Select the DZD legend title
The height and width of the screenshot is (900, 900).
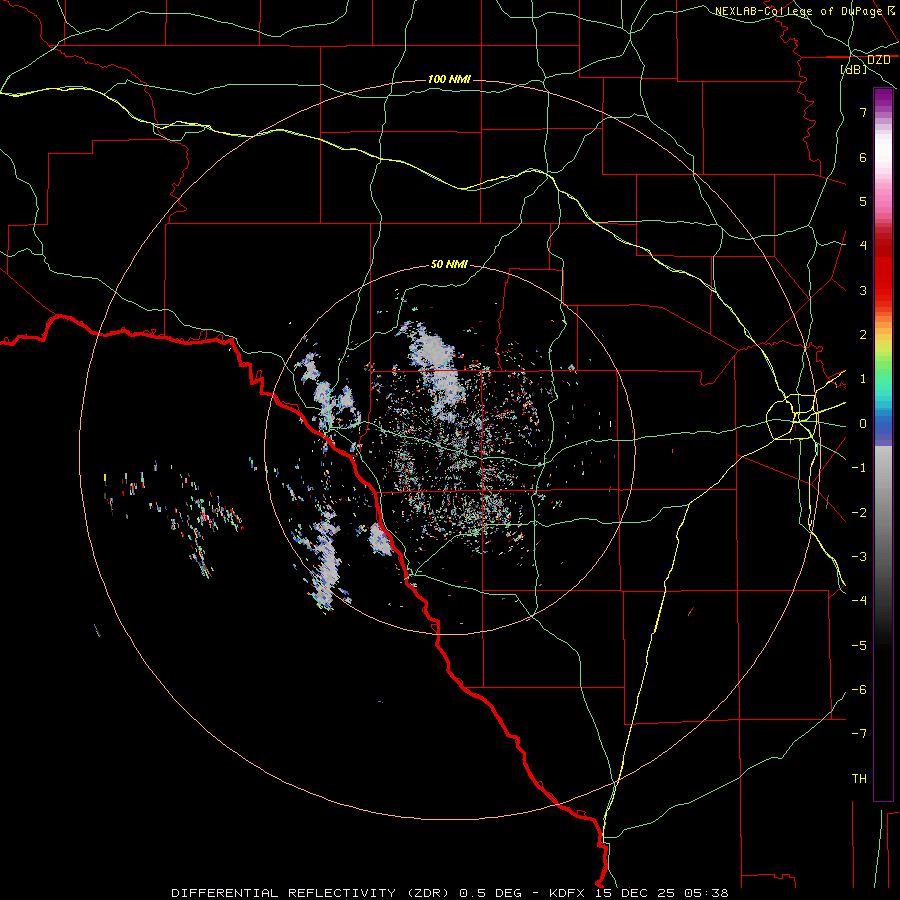pos(878,59)
